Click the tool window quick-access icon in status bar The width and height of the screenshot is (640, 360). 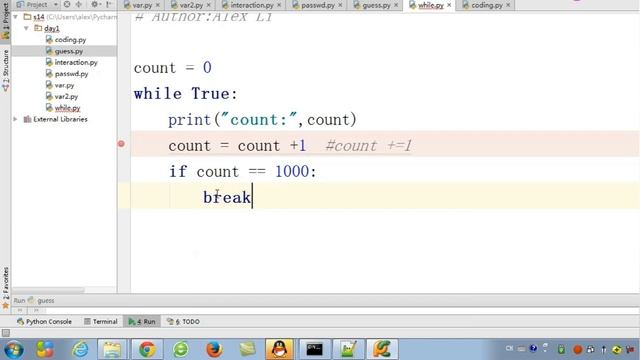click(x=6, y=333)
